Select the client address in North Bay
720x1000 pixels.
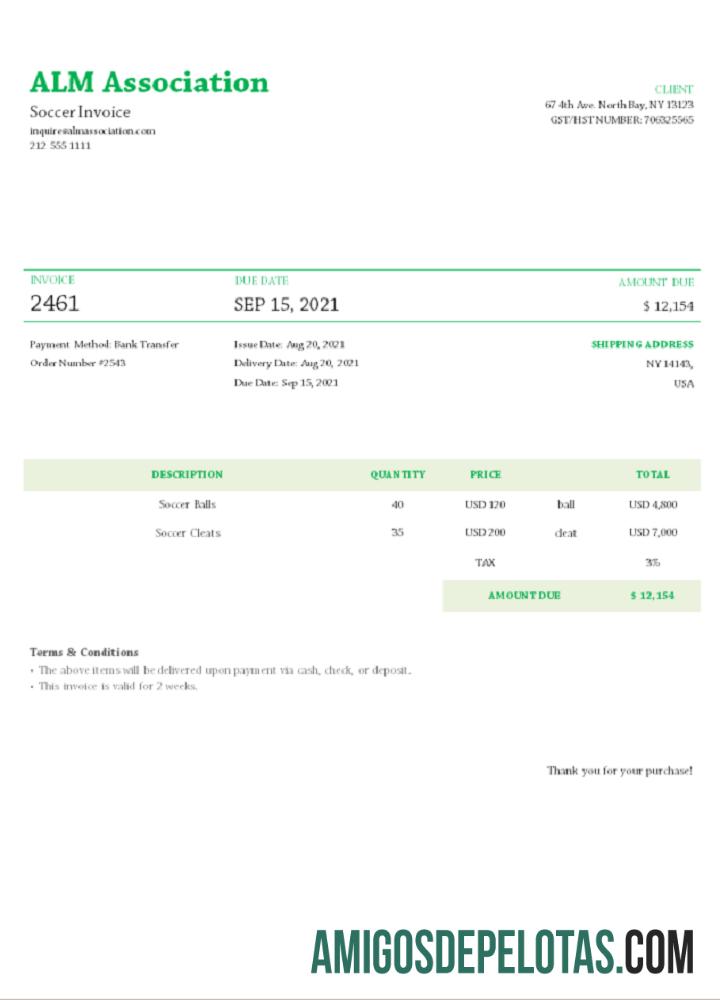tap(619, 104)
